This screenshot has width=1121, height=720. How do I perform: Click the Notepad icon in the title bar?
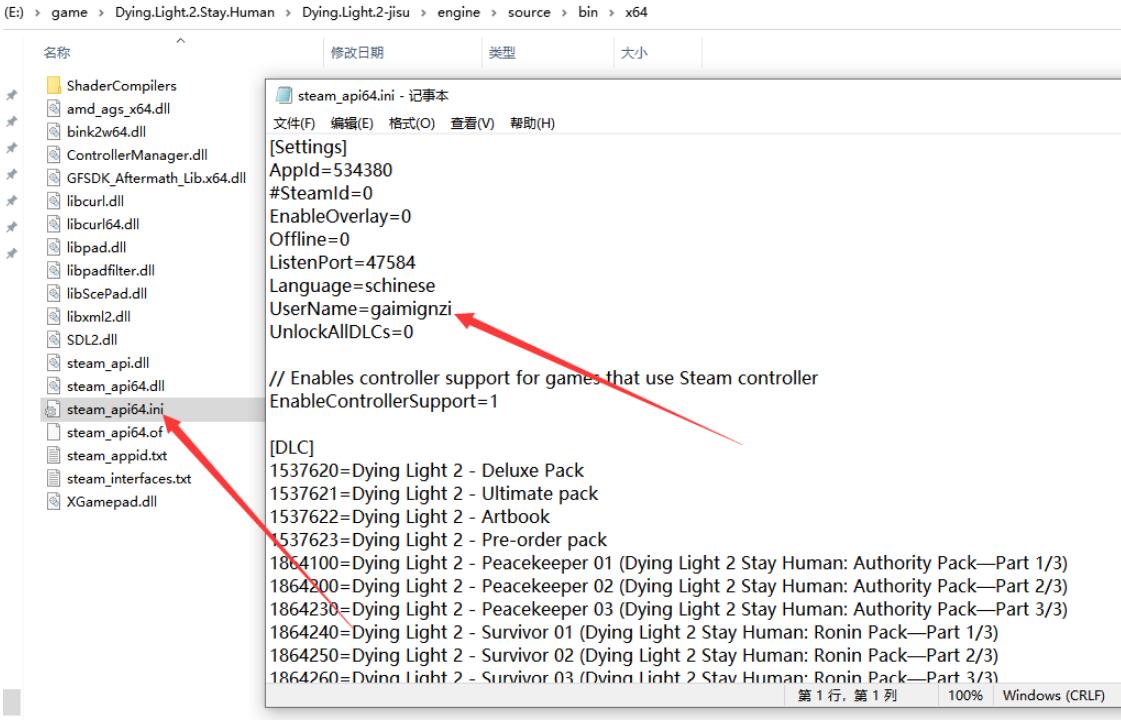tap(284, 96)
